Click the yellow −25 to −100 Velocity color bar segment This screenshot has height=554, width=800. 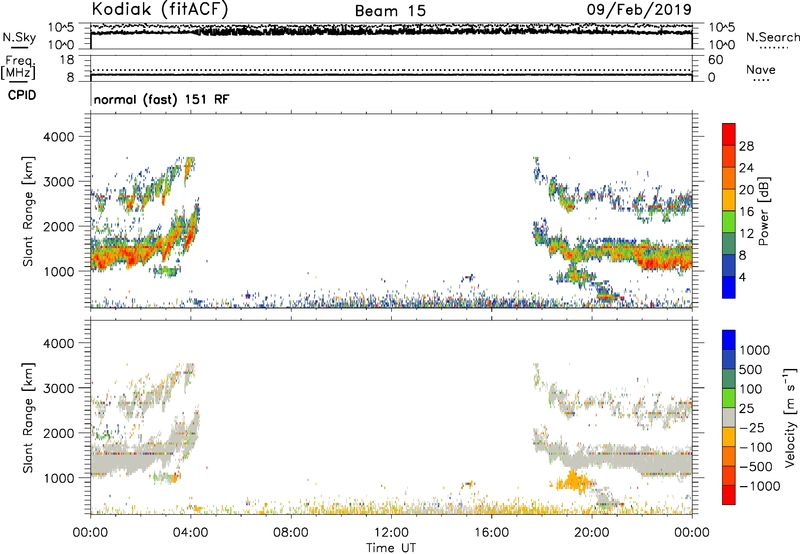(x=729, y=437)
